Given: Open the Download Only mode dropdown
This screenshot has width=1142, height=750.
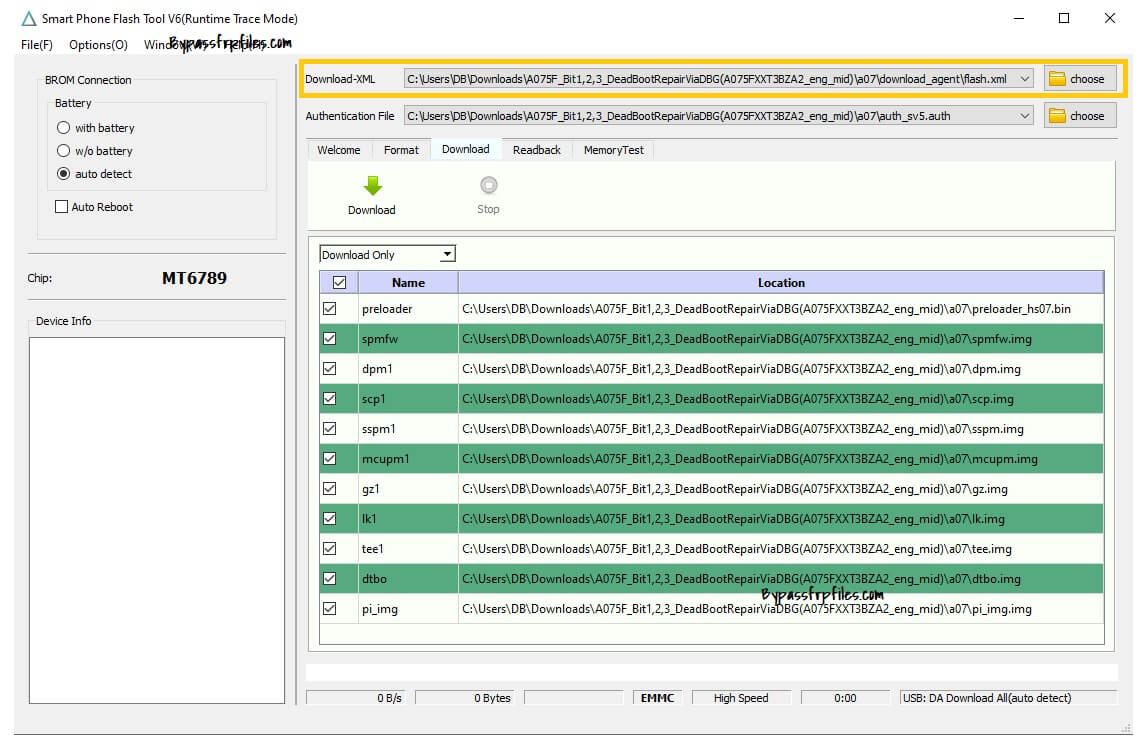Looking at the screenshot, I should 447,255.
